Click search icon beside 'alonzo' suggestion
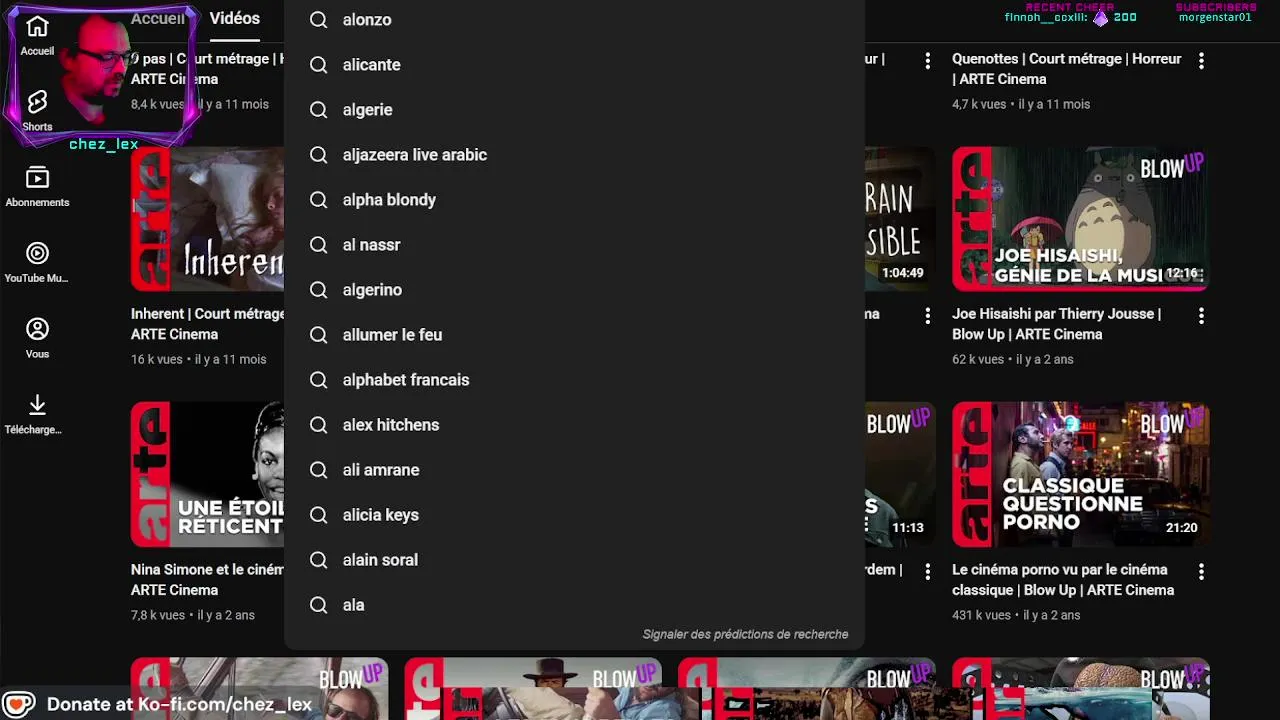 pyautogui.click(x=319, y=20)
